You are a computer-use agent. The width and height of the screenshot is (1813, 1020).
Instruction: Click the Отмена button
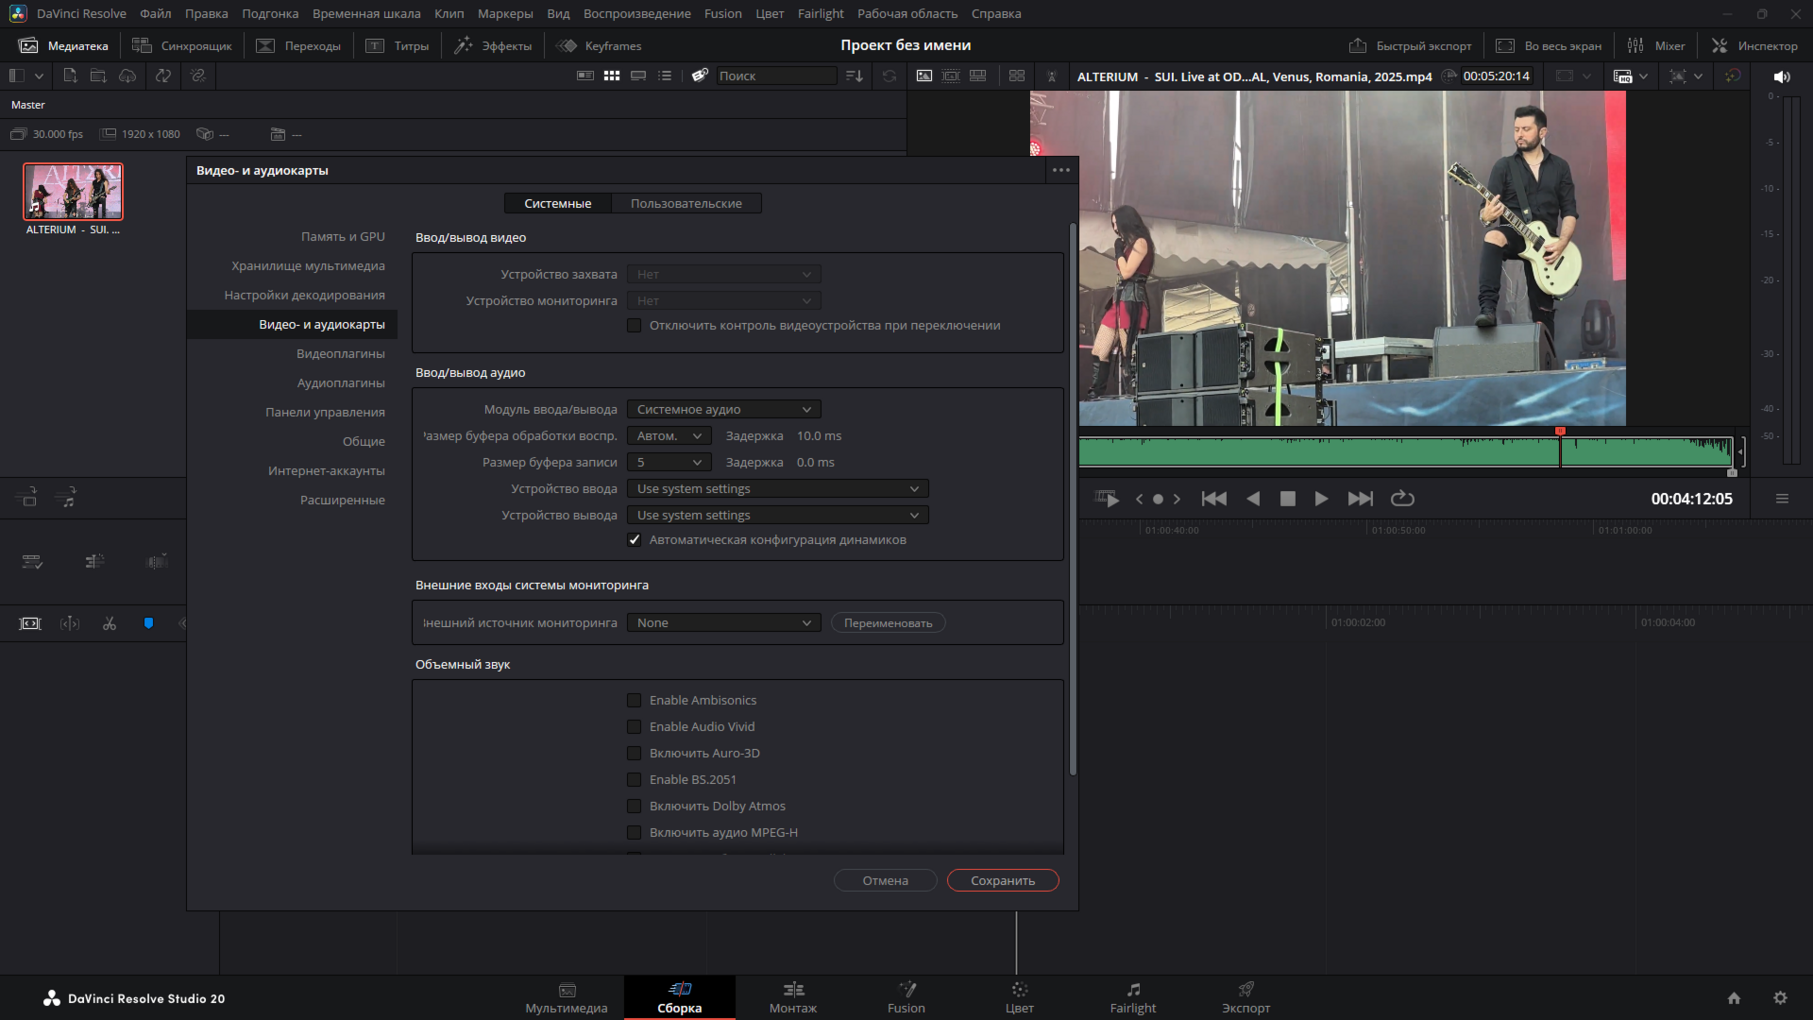(x=885, y=881)
